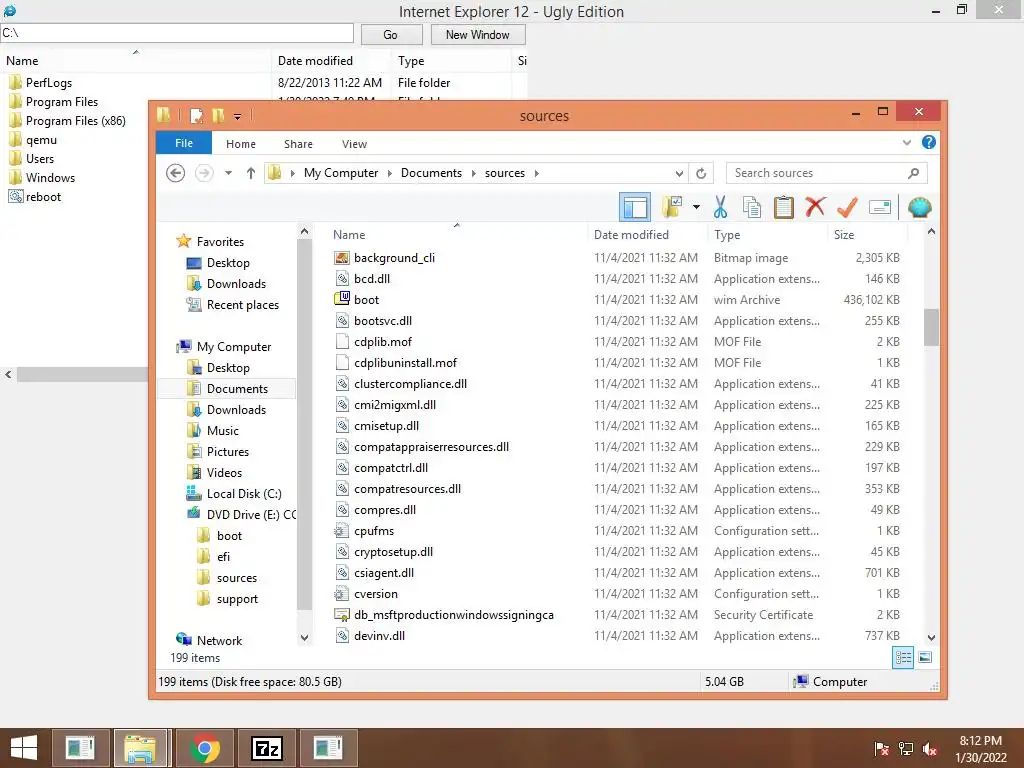Toggle the navigation pane layout button

click(x=635, y=208)
